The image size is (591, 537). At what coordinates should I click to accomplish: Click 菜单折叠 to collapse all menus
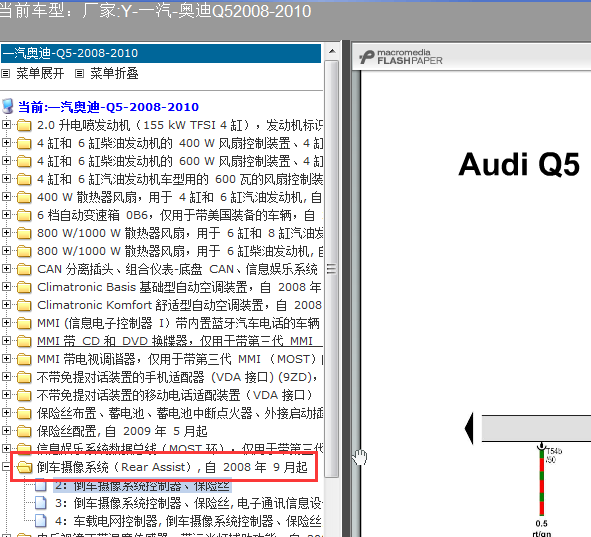[114, 73]
